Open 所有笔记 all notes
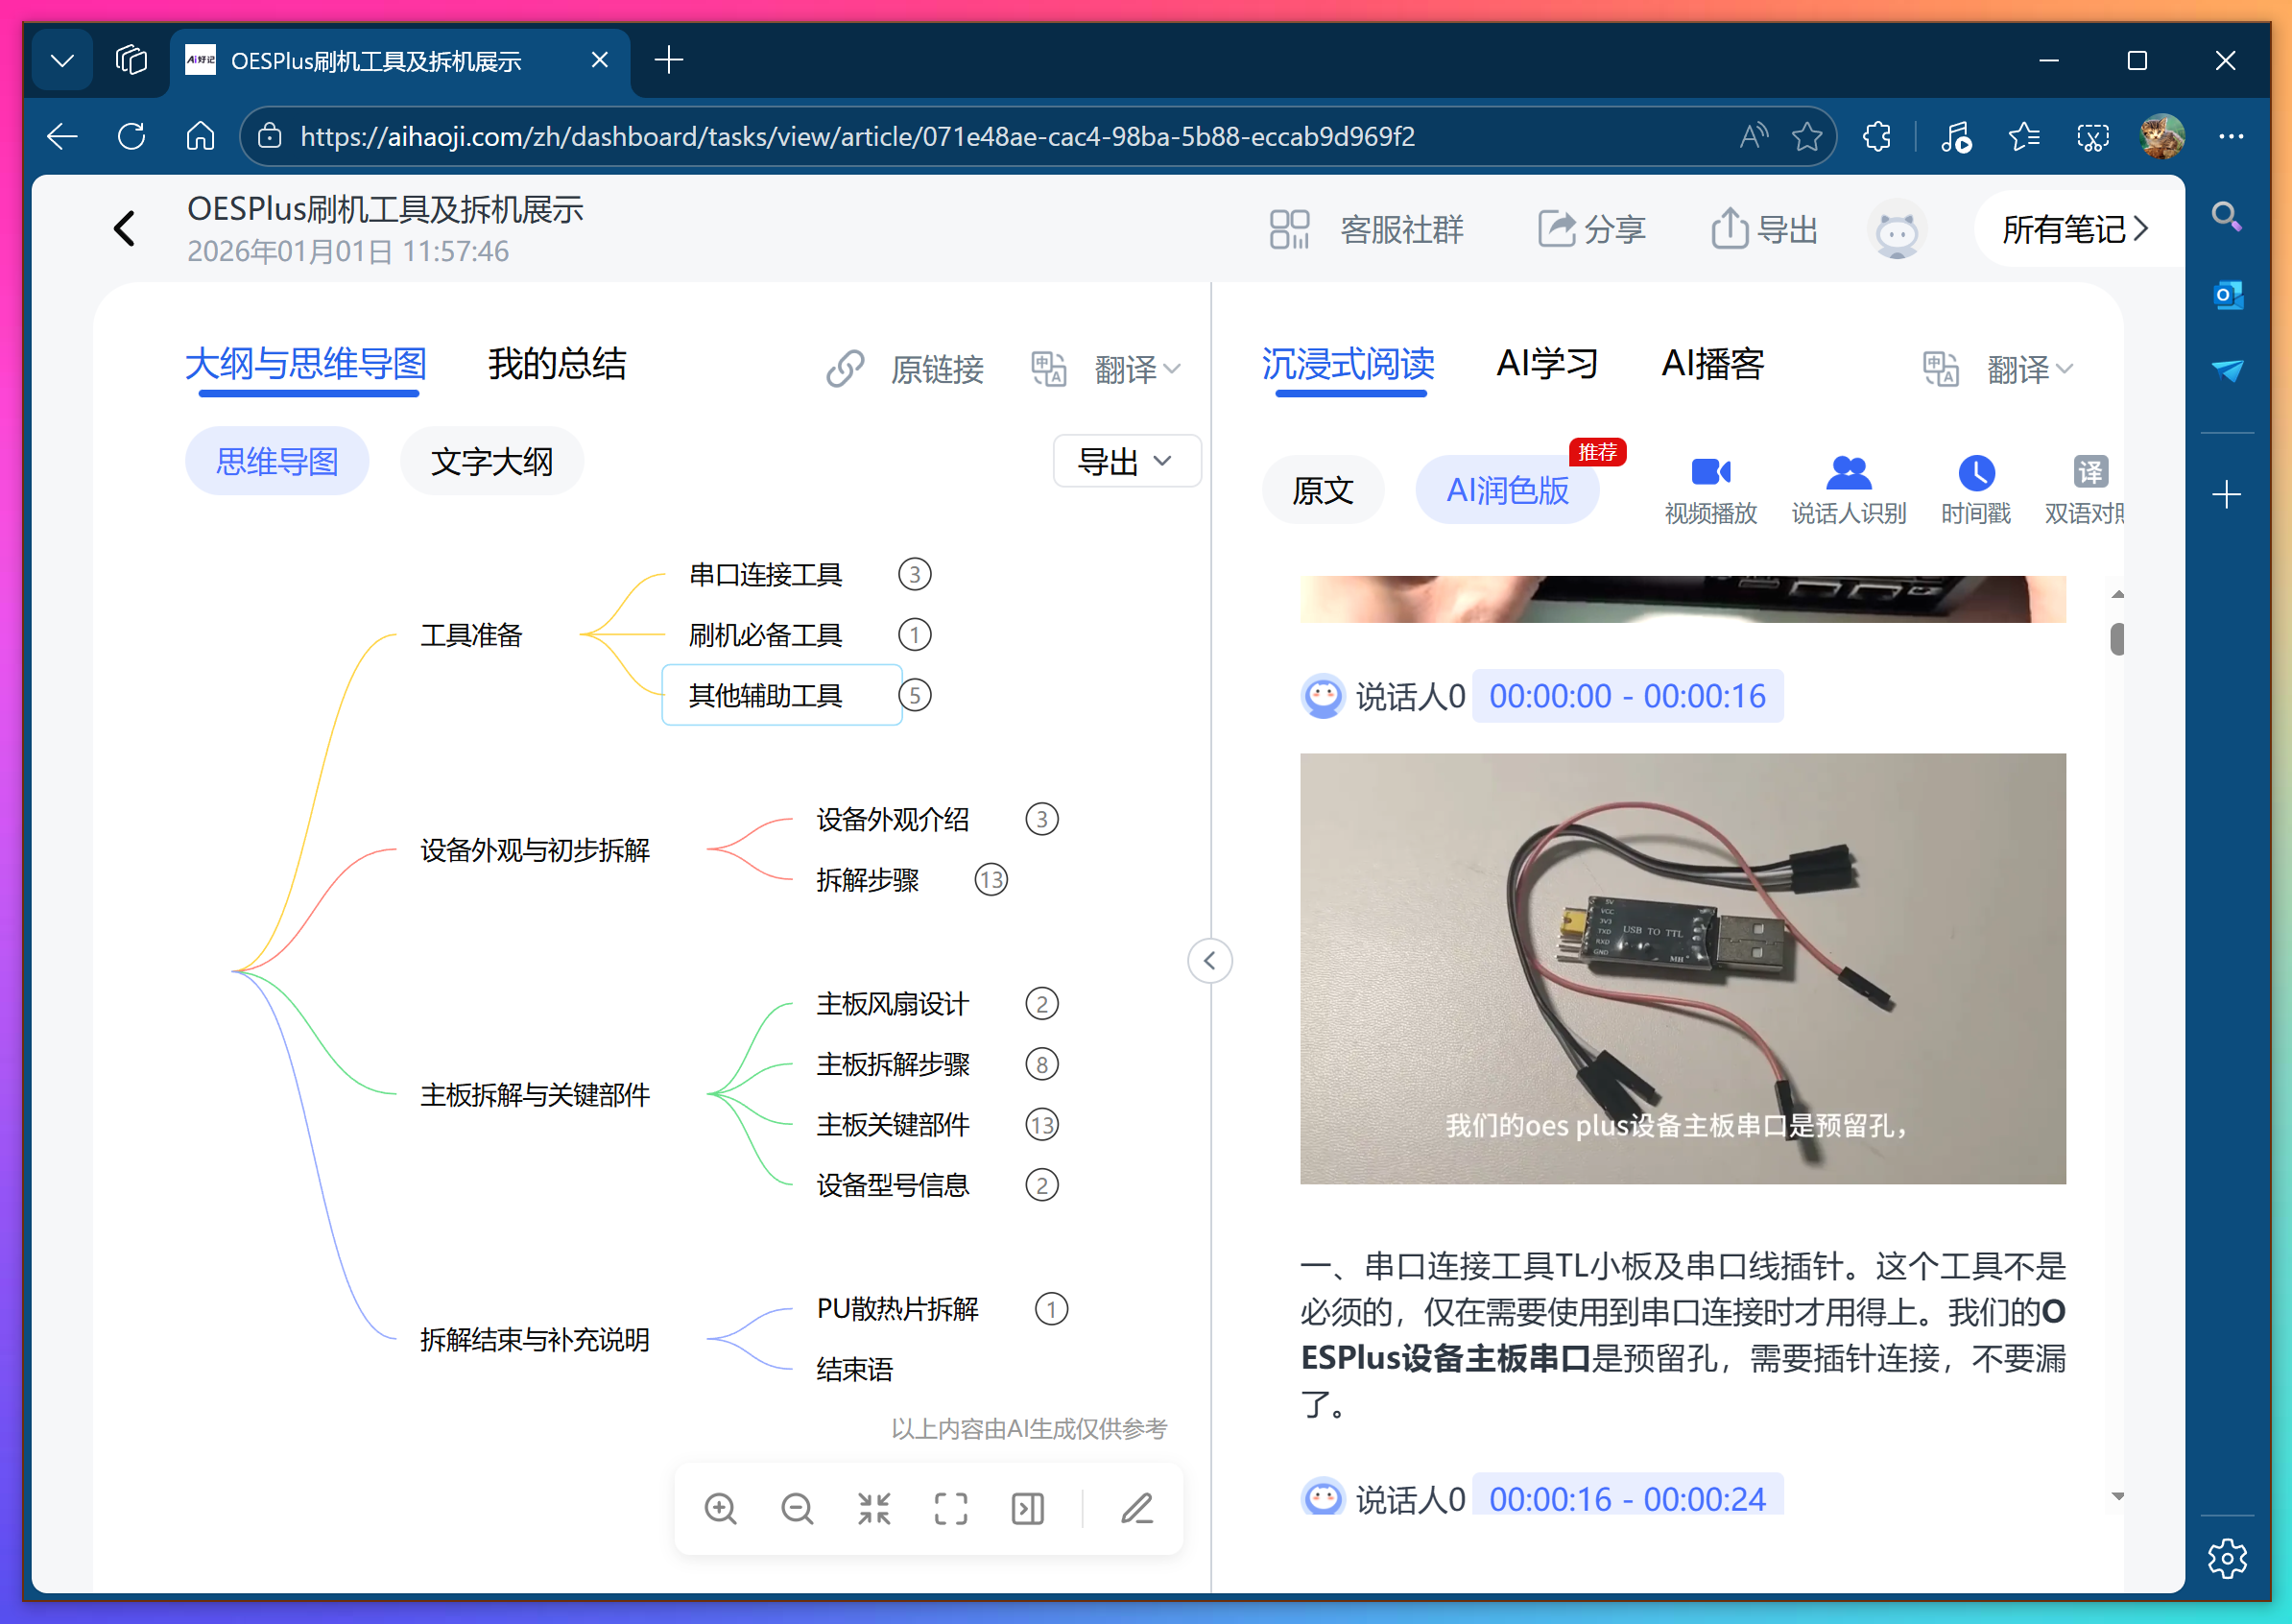Viewport: 2292px width, 1624px height. tap(2075, 229)
